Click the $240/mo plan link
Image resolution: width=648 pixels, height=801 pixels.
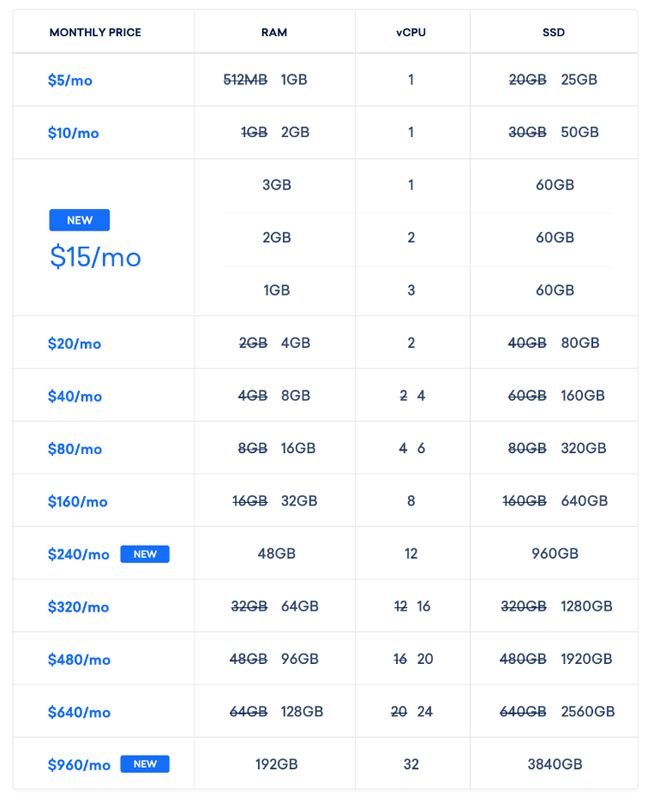click(78, 554)
